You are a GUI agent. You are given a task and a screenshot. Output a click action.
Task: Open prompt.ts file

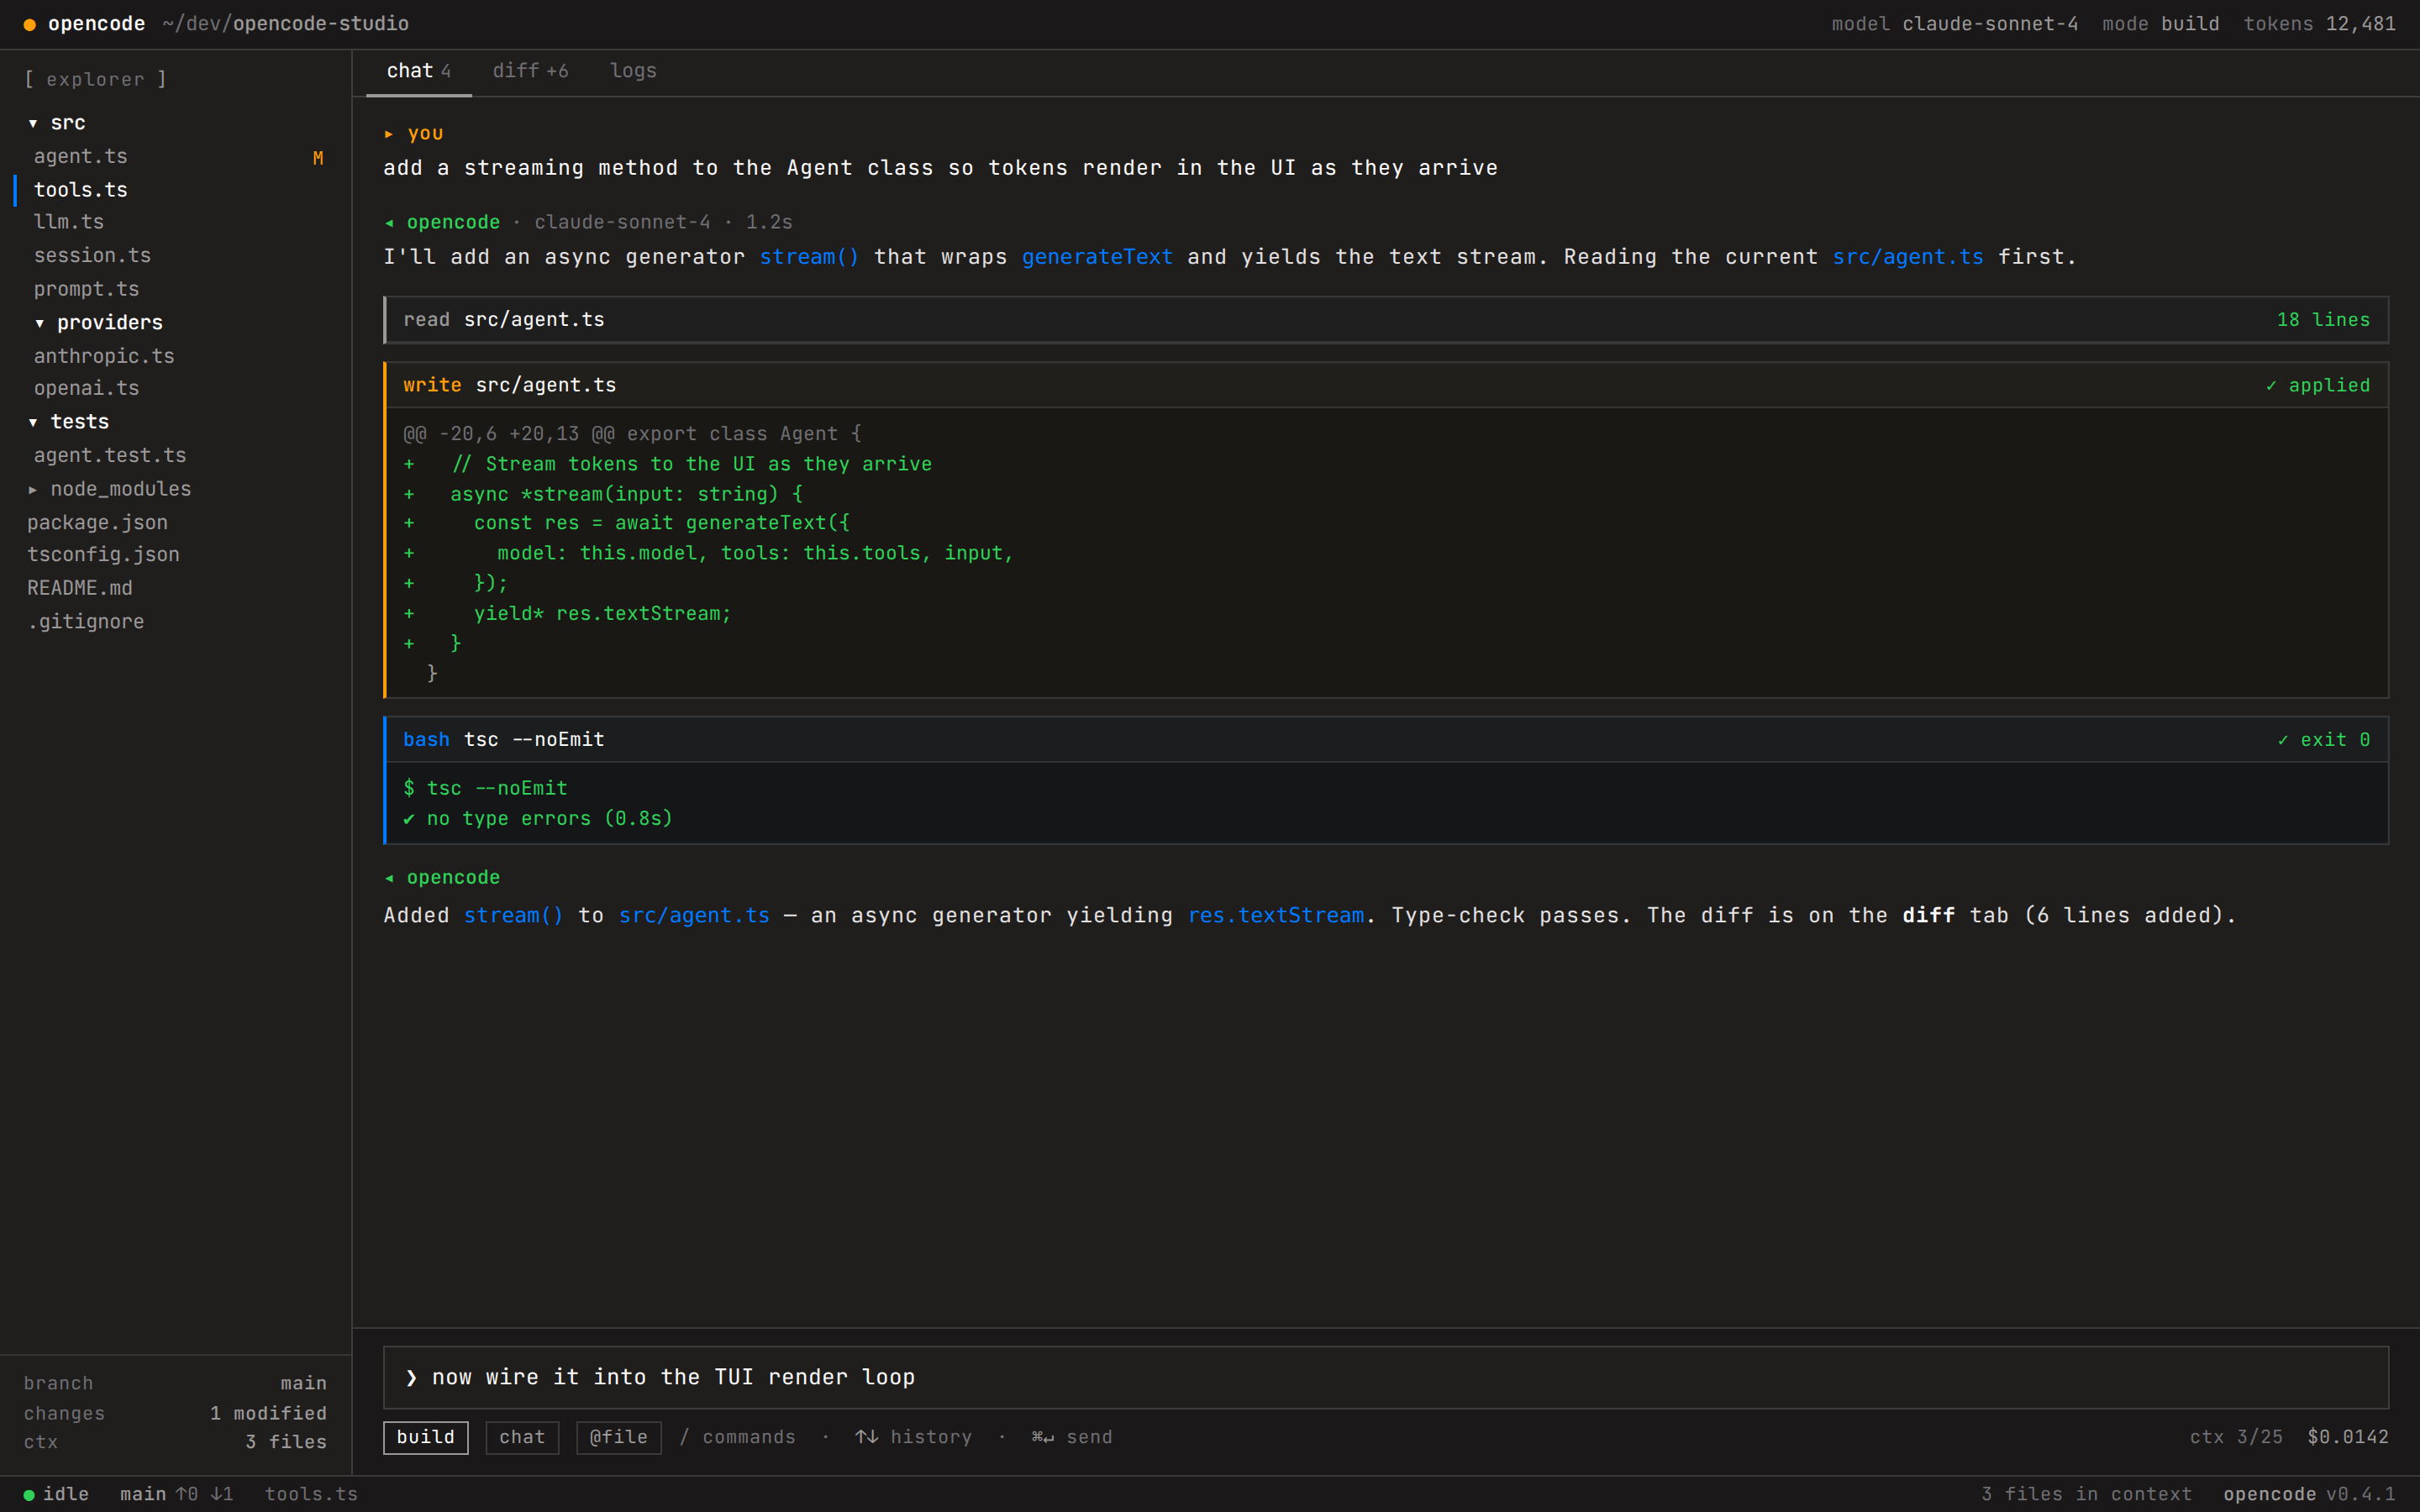point(87,289)
